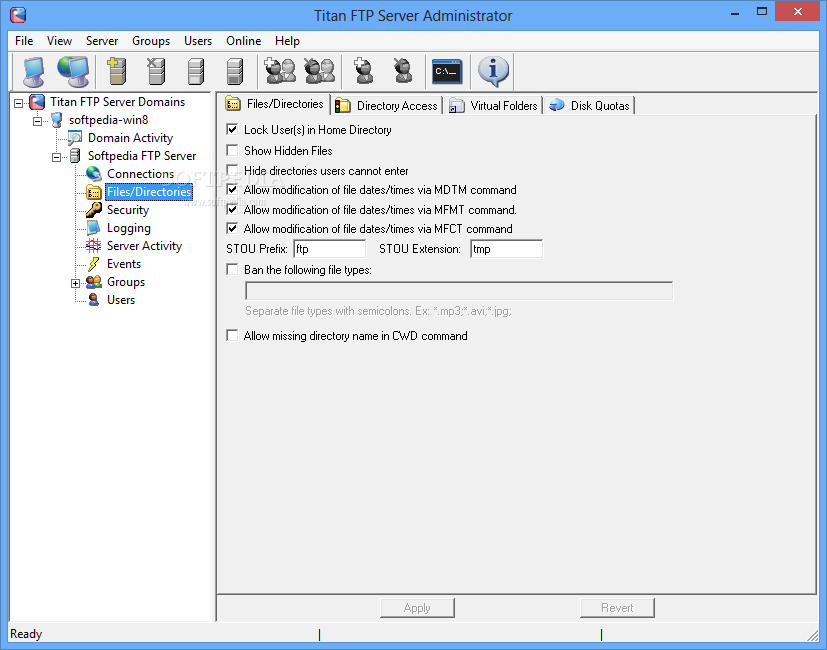
Task: Click the add group toolbar icon
Action: (x=280, y=71)
